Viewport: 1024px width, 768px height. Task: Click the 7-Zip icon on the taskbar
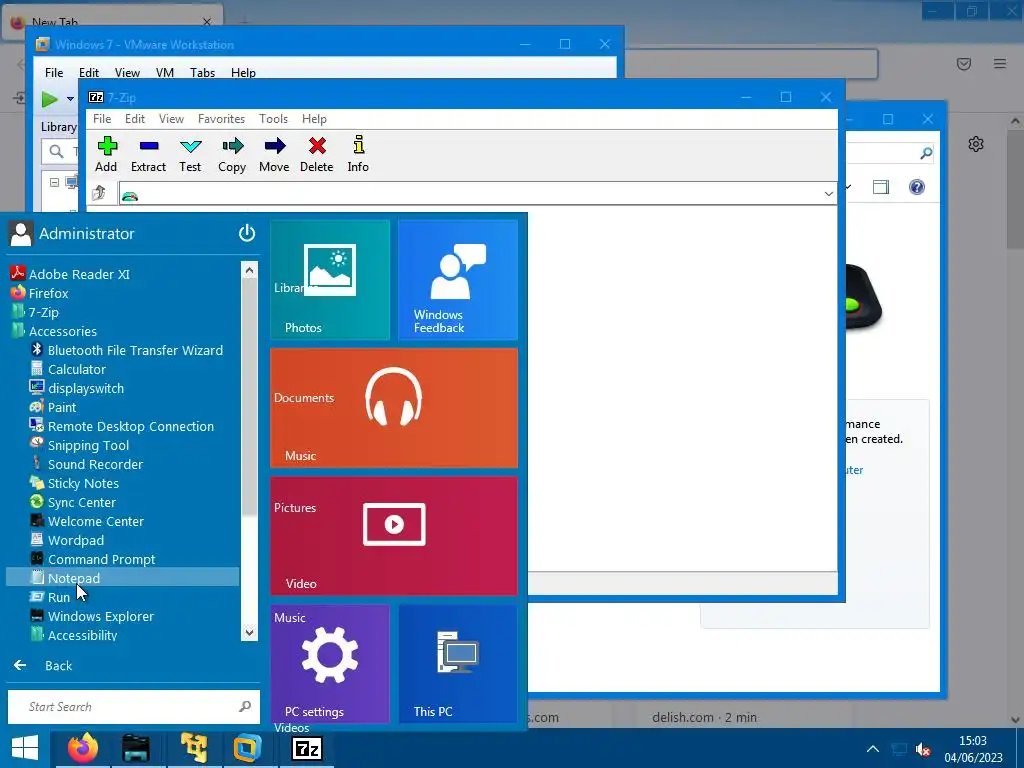307,748
